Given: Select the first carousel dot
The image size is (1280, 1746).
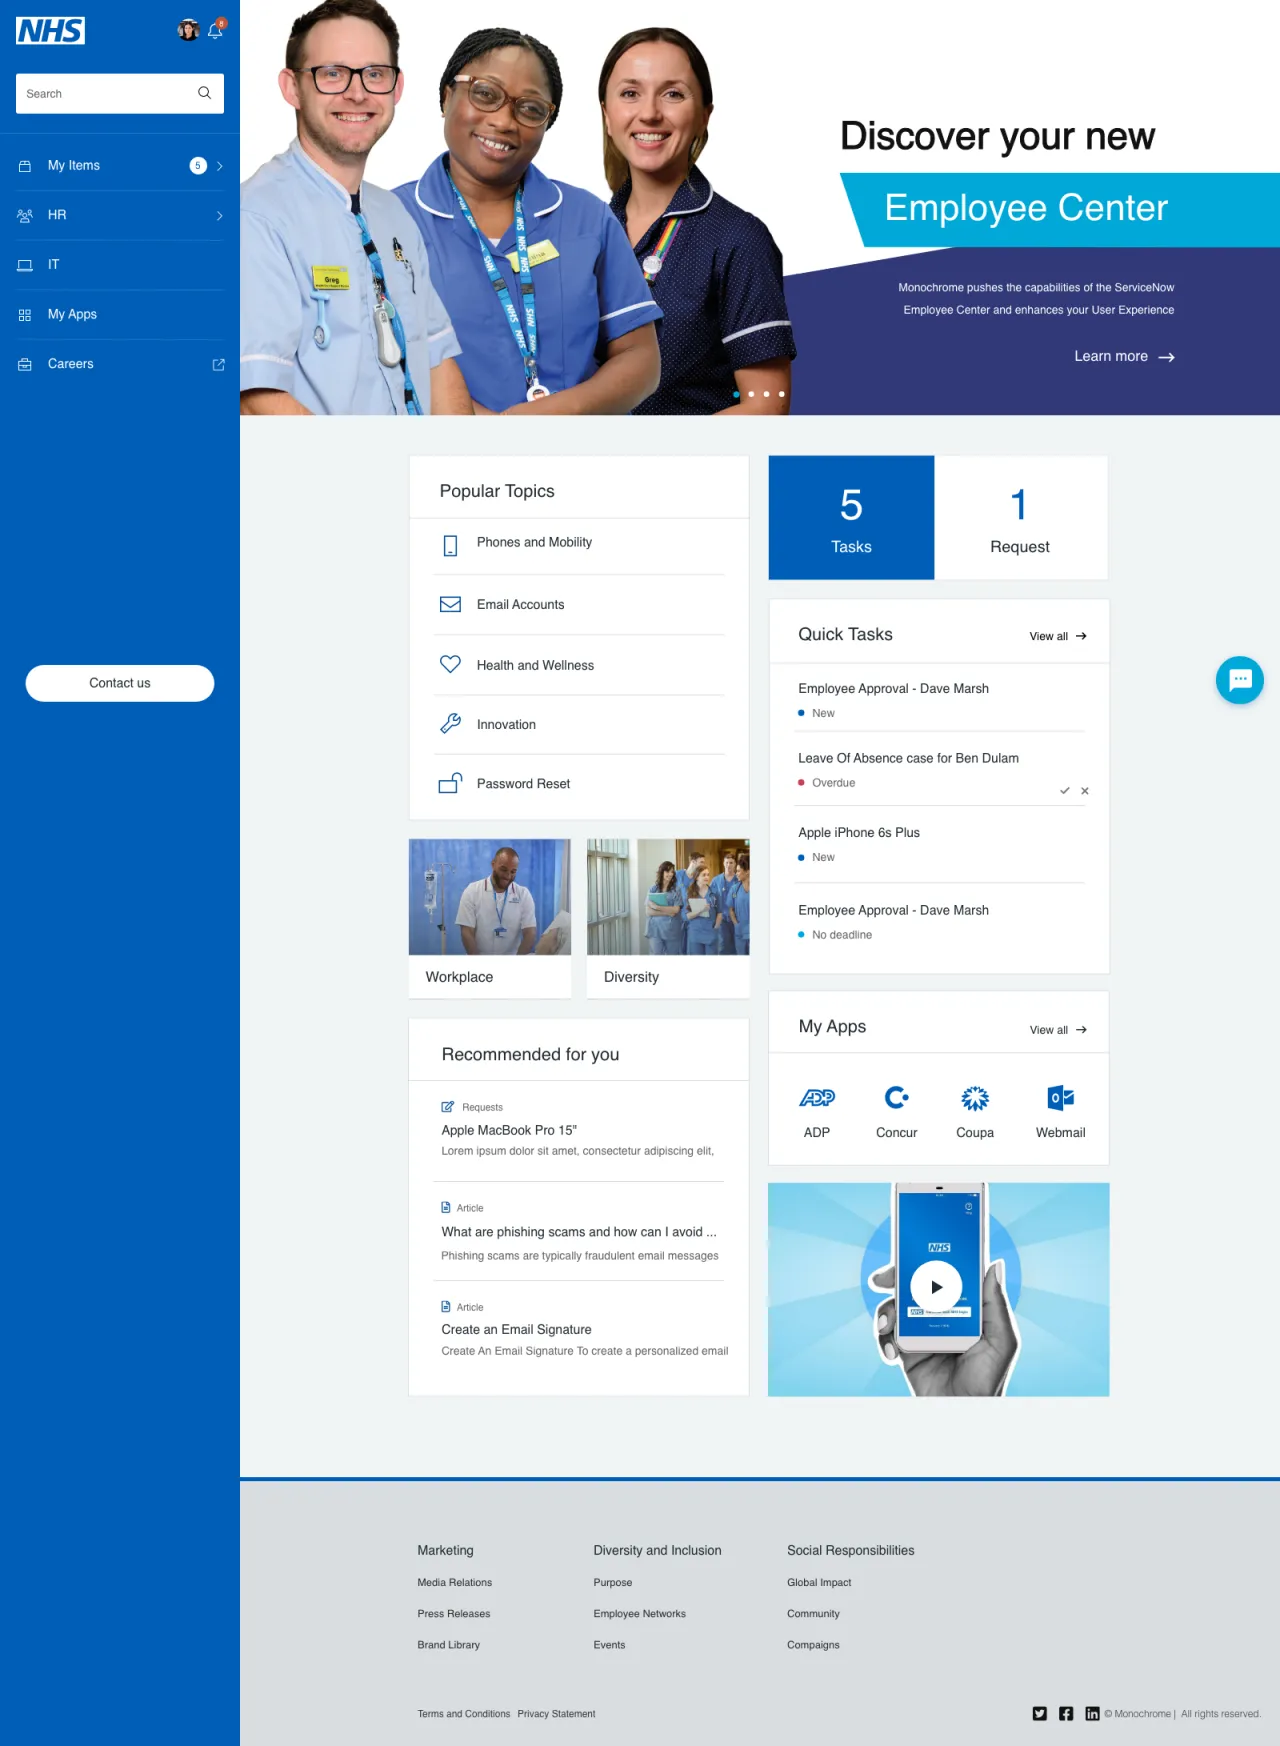Looking at the screenshot, I should pyautogui.click(x=737, y=394).
